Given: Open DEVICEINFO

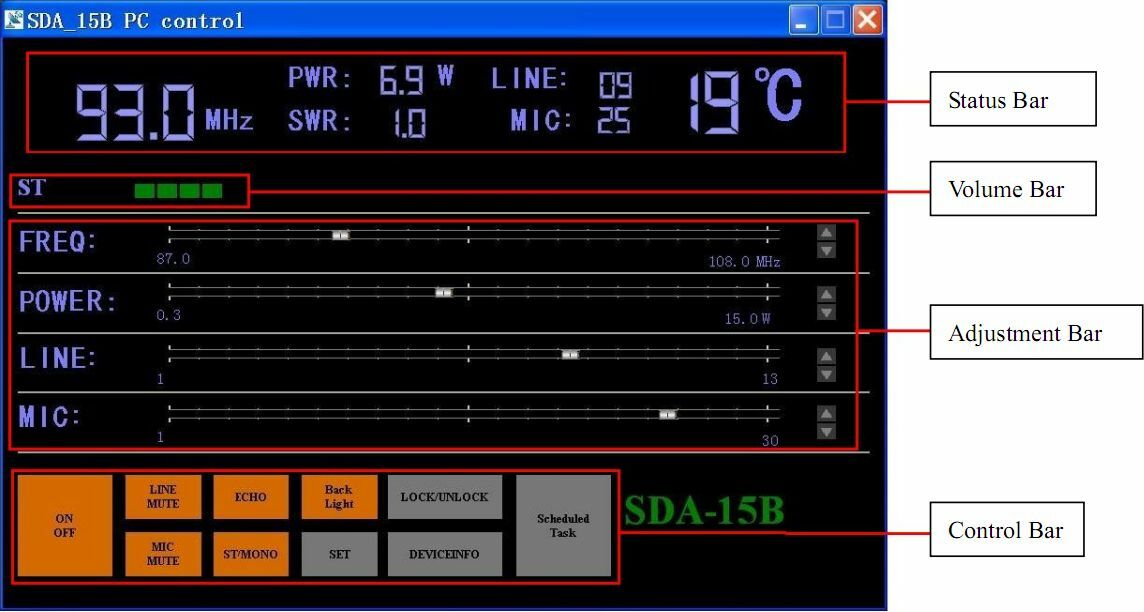Looking at the screenshot, I should coord(444,554).
